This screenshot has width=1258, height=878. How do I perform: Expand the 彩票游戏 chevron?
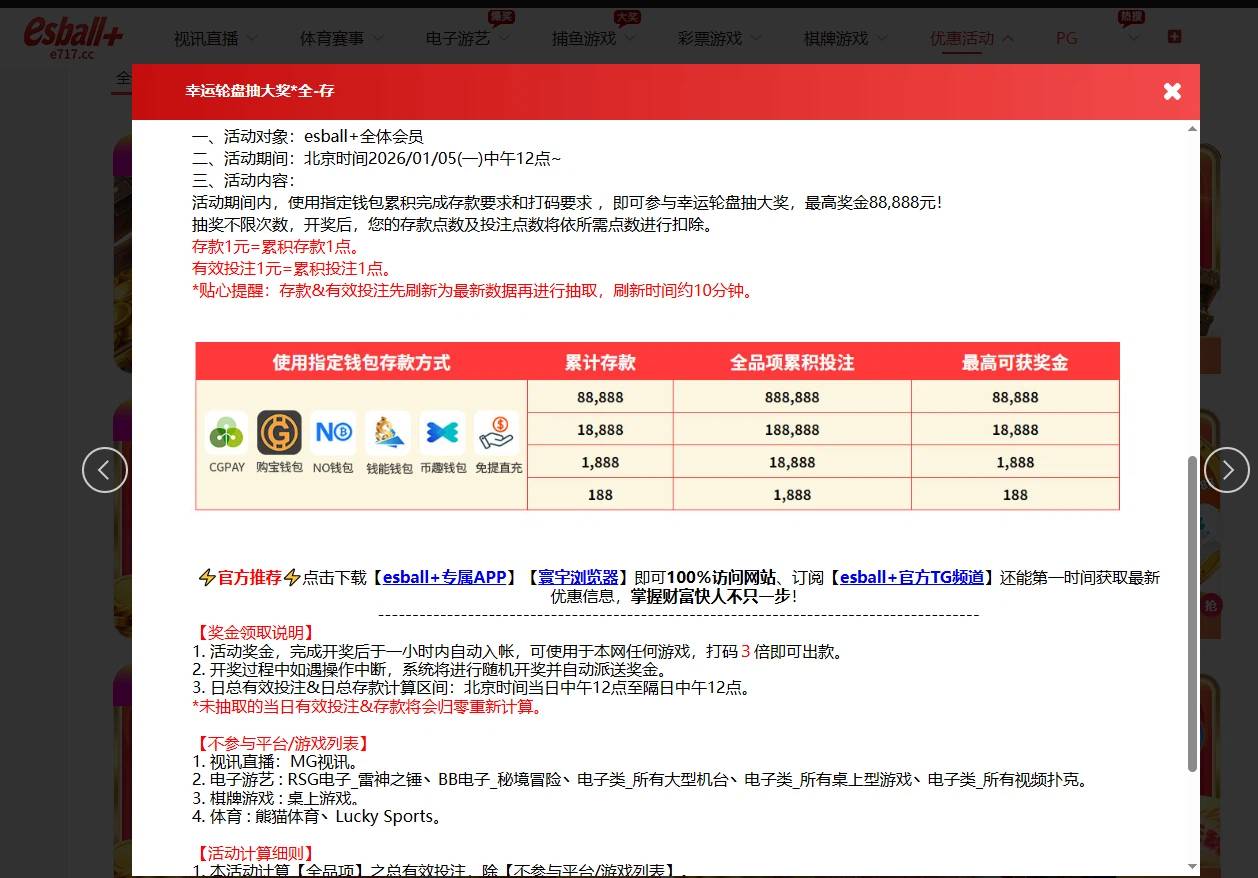755,38
